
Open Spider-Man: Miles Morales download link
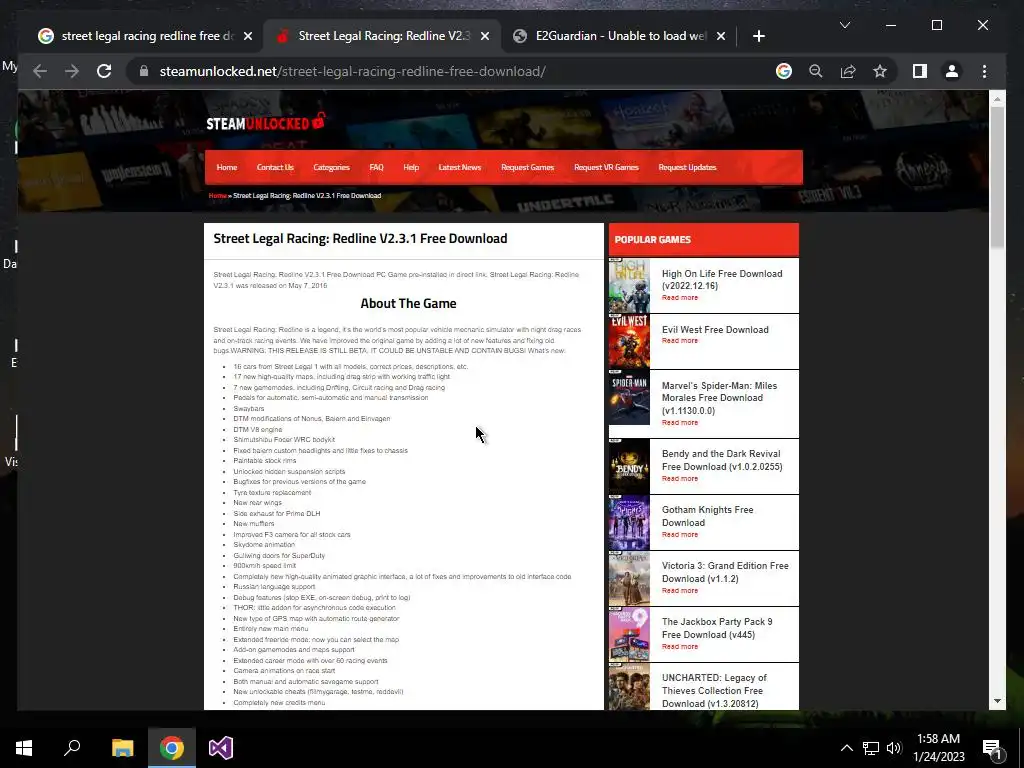719,398
